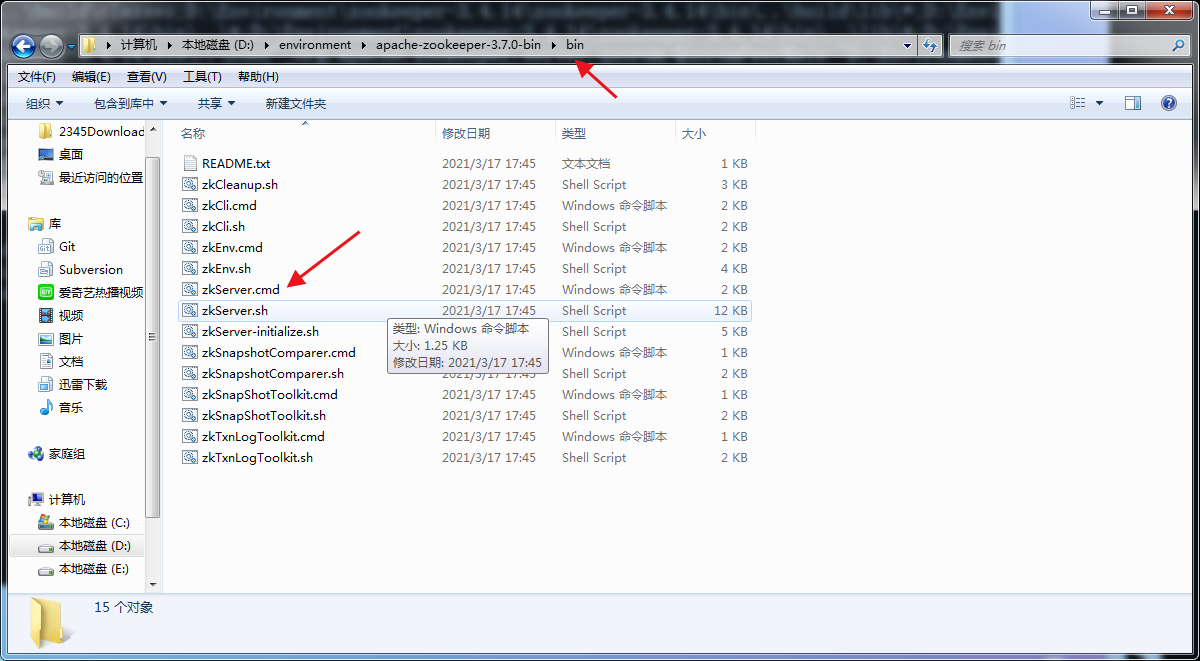Expand the 组织 toolbar dropdown
The height and width of the screenshot is (661, 1200).
point(45,104)
